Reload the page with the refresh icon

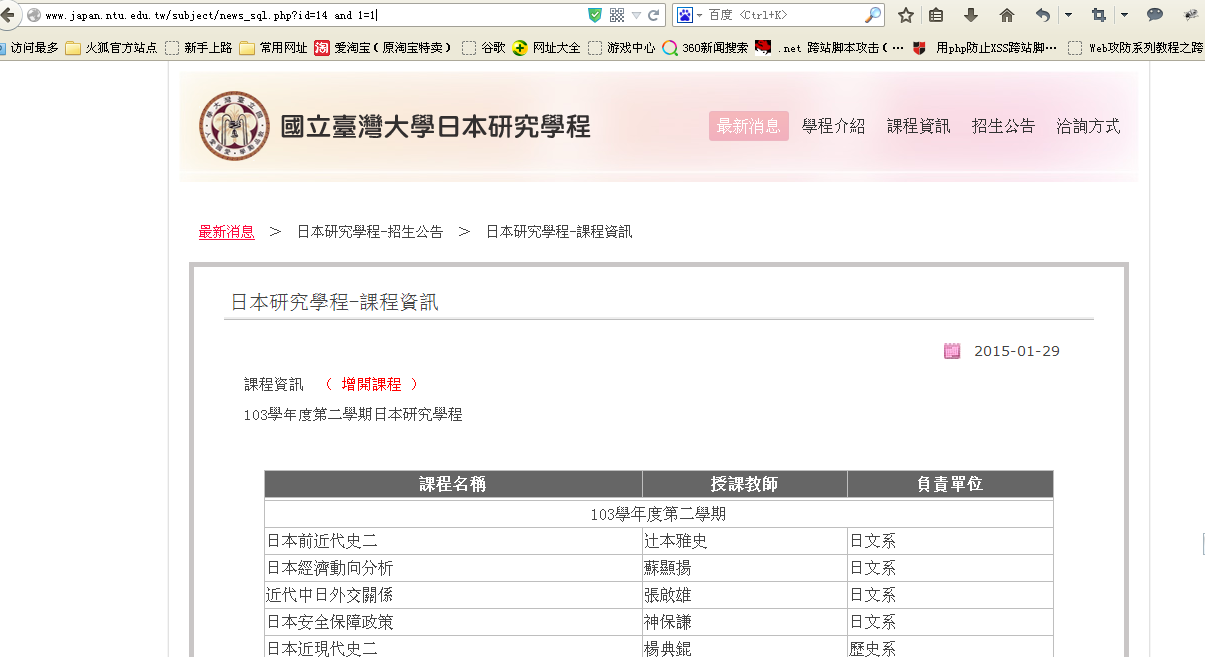pos(654,15)
